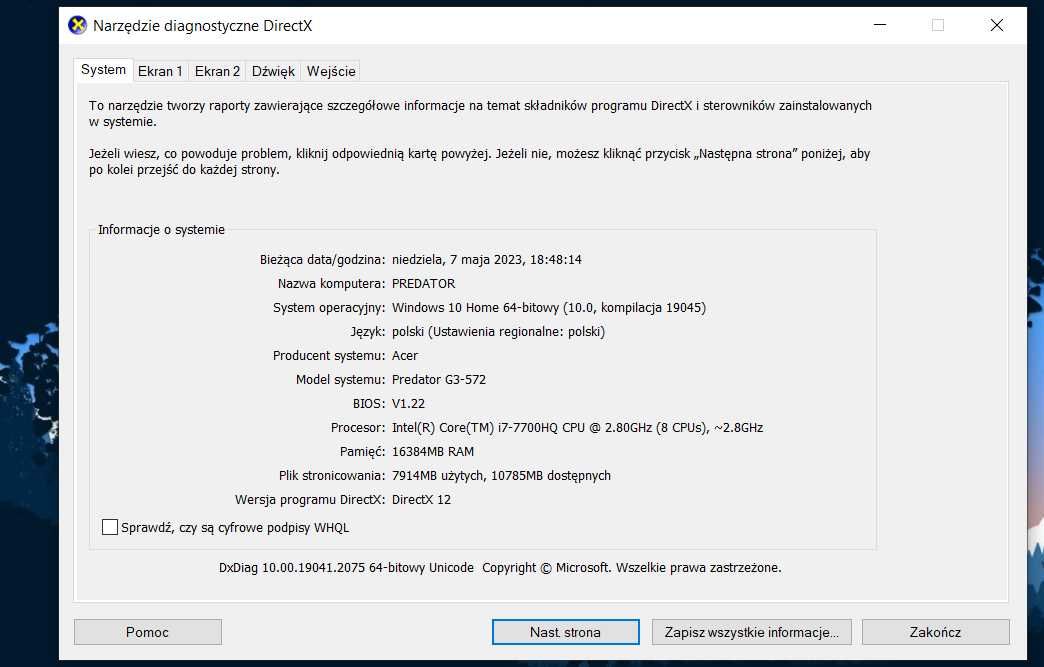
Task: Click the Plik stronicowania: field label
Action: coord(332,475)
